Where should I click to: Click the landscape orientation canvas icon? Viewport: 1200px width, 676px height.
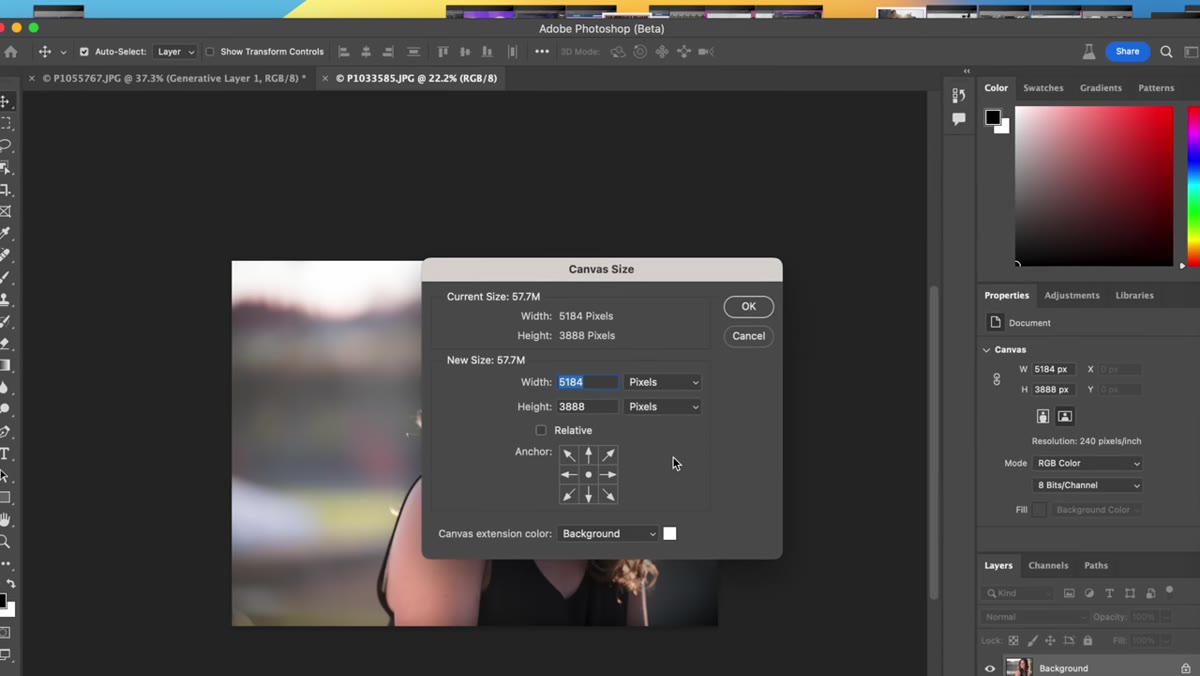tap(1065, 416)
